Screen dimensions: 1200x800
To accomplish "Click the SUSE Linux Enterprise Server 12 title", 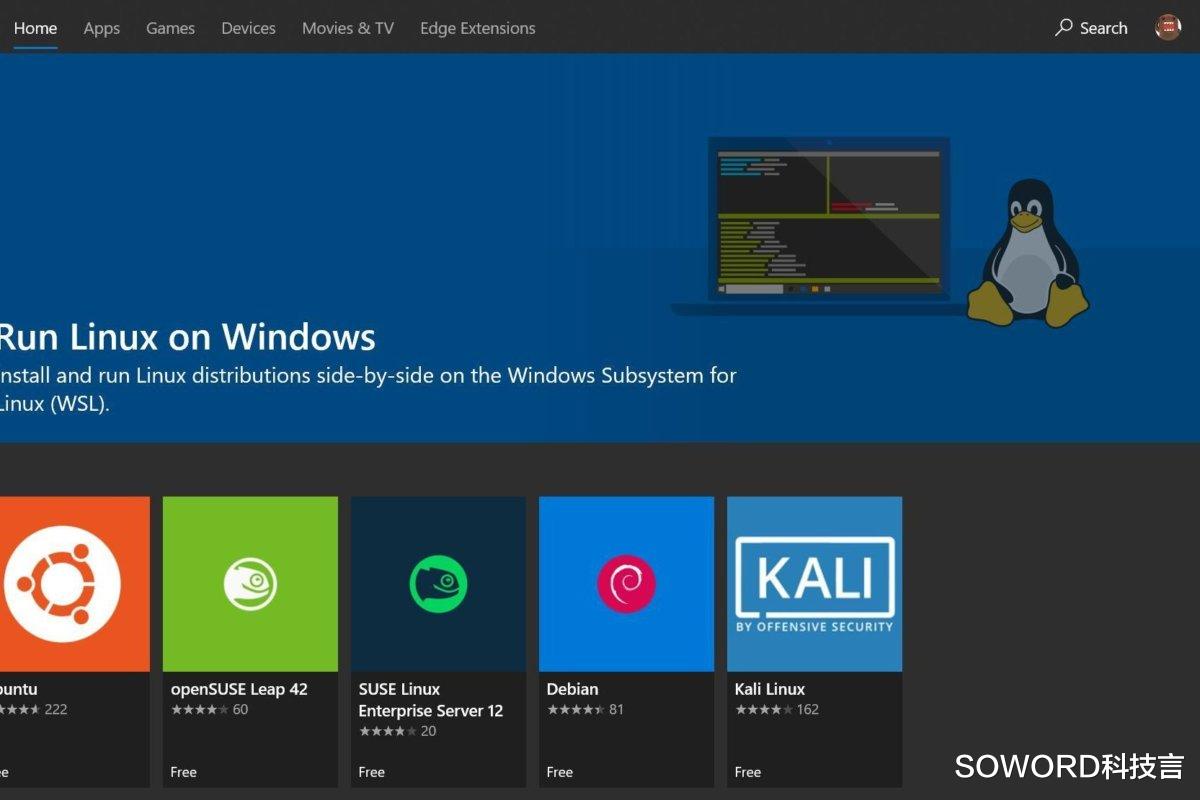I will click(x=431, y=700).
